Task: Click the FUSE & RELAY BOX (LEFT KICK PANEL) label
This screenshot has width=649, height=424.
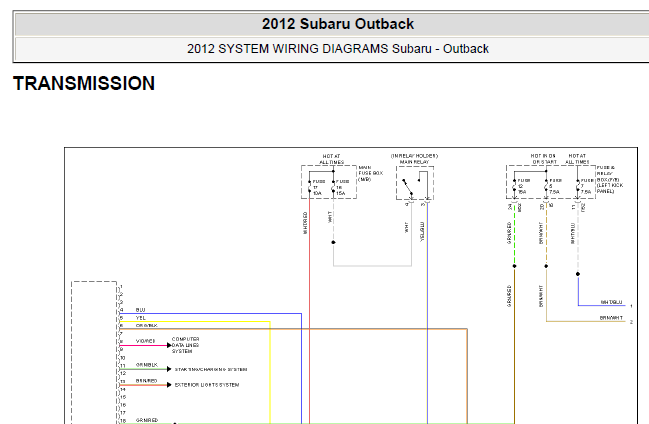Action: [x=609, y=179]
